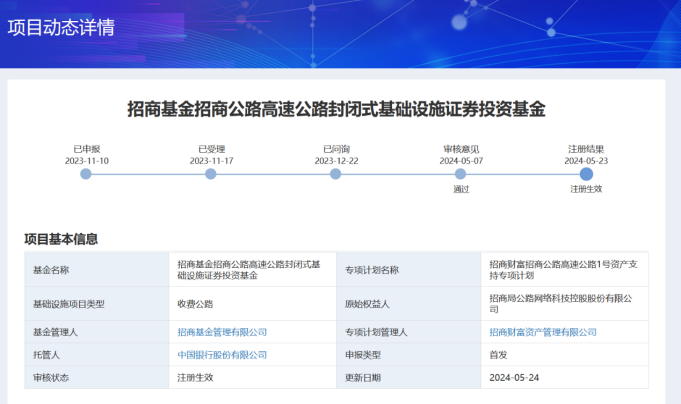
Task: Click the 通过 status under 审核意见
Action: click(x=461, y=189)
